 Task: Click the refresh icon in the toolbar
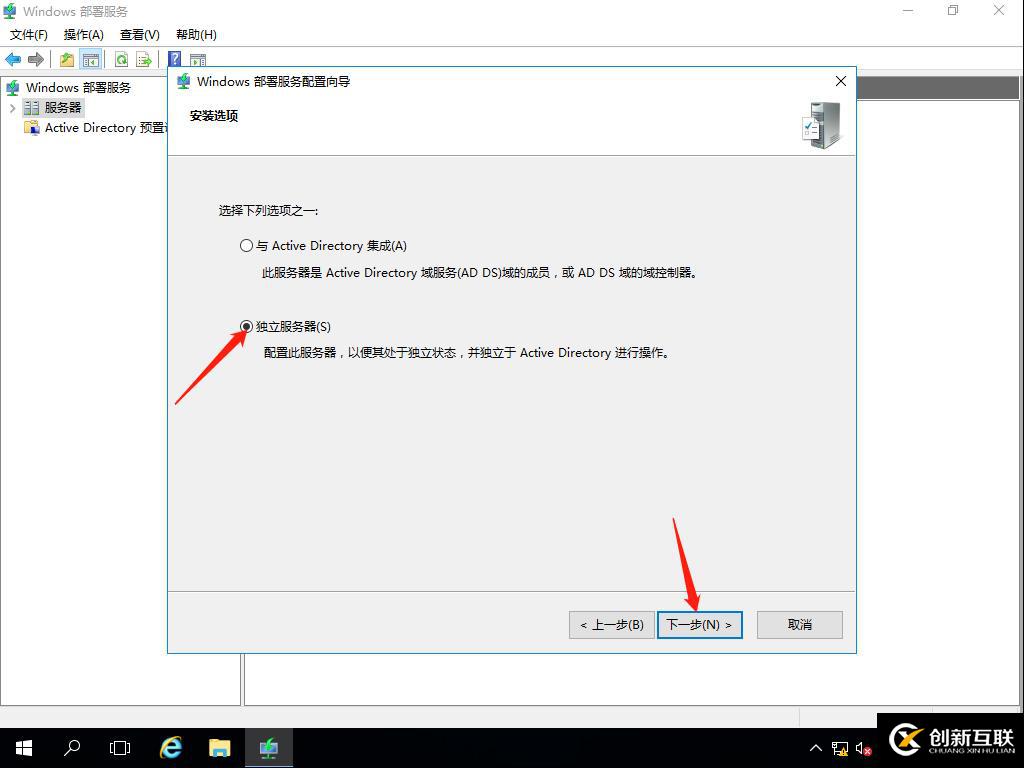click(x=120, y=58)
